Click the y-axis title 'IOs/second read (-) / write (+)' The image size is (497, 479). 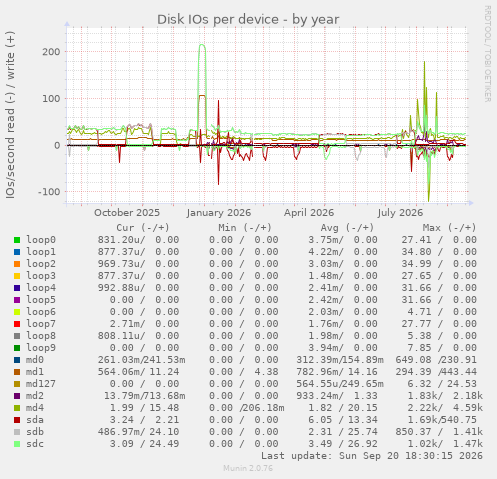(x=10, y=115)
